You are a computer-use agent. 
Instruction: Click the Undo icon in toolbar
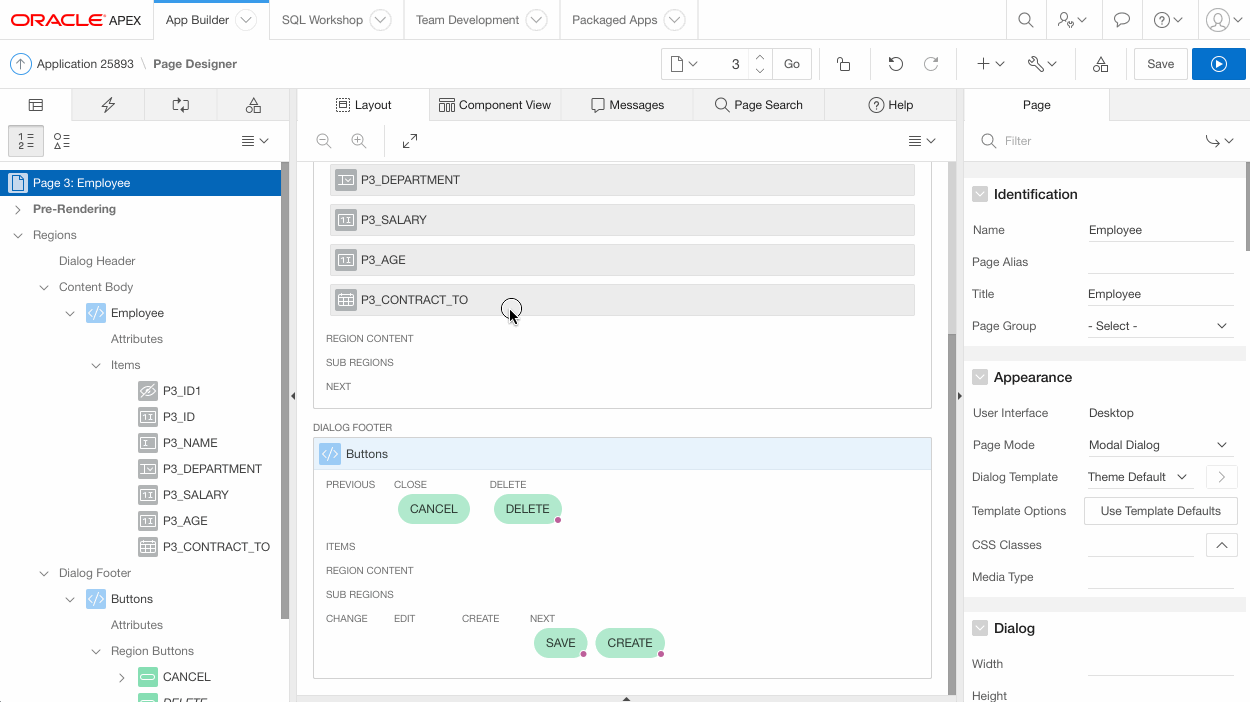895,64
